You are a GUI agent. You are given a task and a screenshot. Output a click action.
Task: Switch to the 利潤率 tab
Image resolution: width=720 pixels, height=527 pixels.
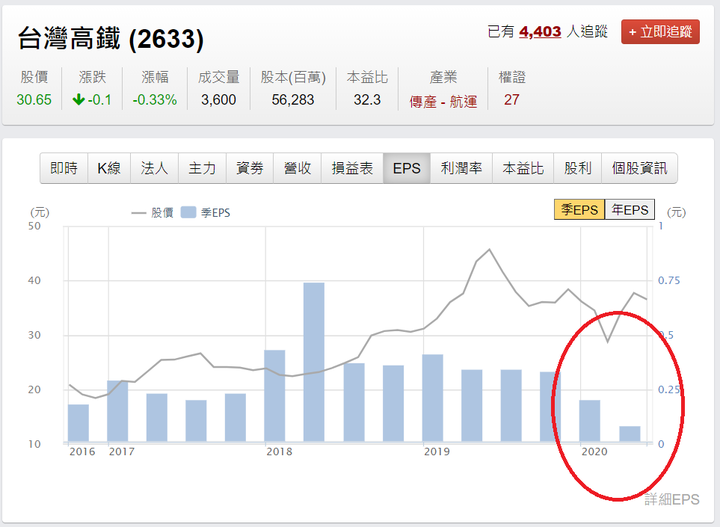(x=461, y=168)
